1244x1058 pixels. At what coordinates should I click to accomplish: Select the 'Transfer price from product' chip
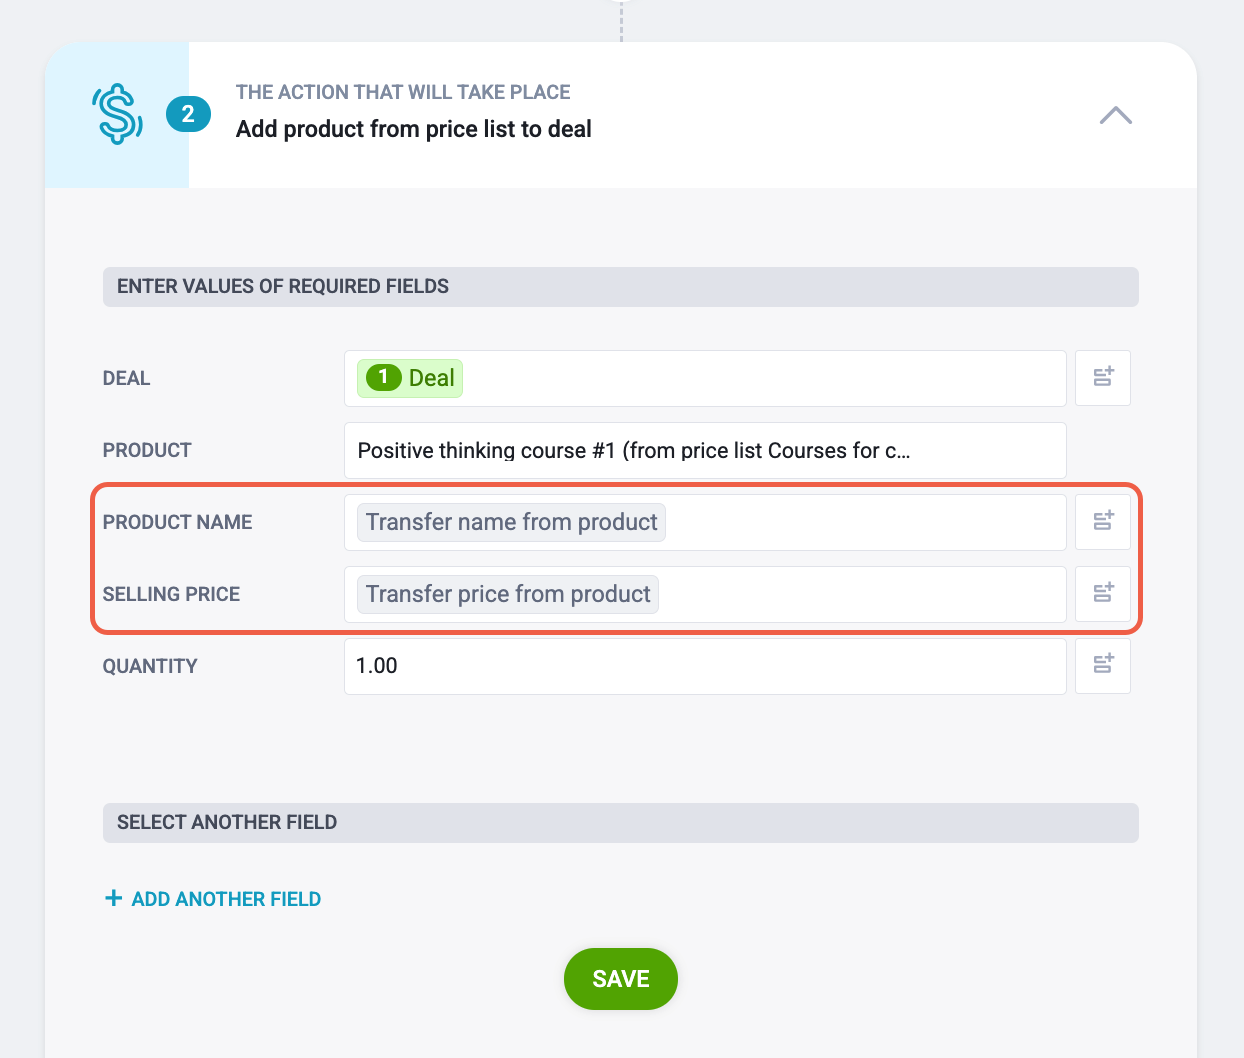coord(508,594)
